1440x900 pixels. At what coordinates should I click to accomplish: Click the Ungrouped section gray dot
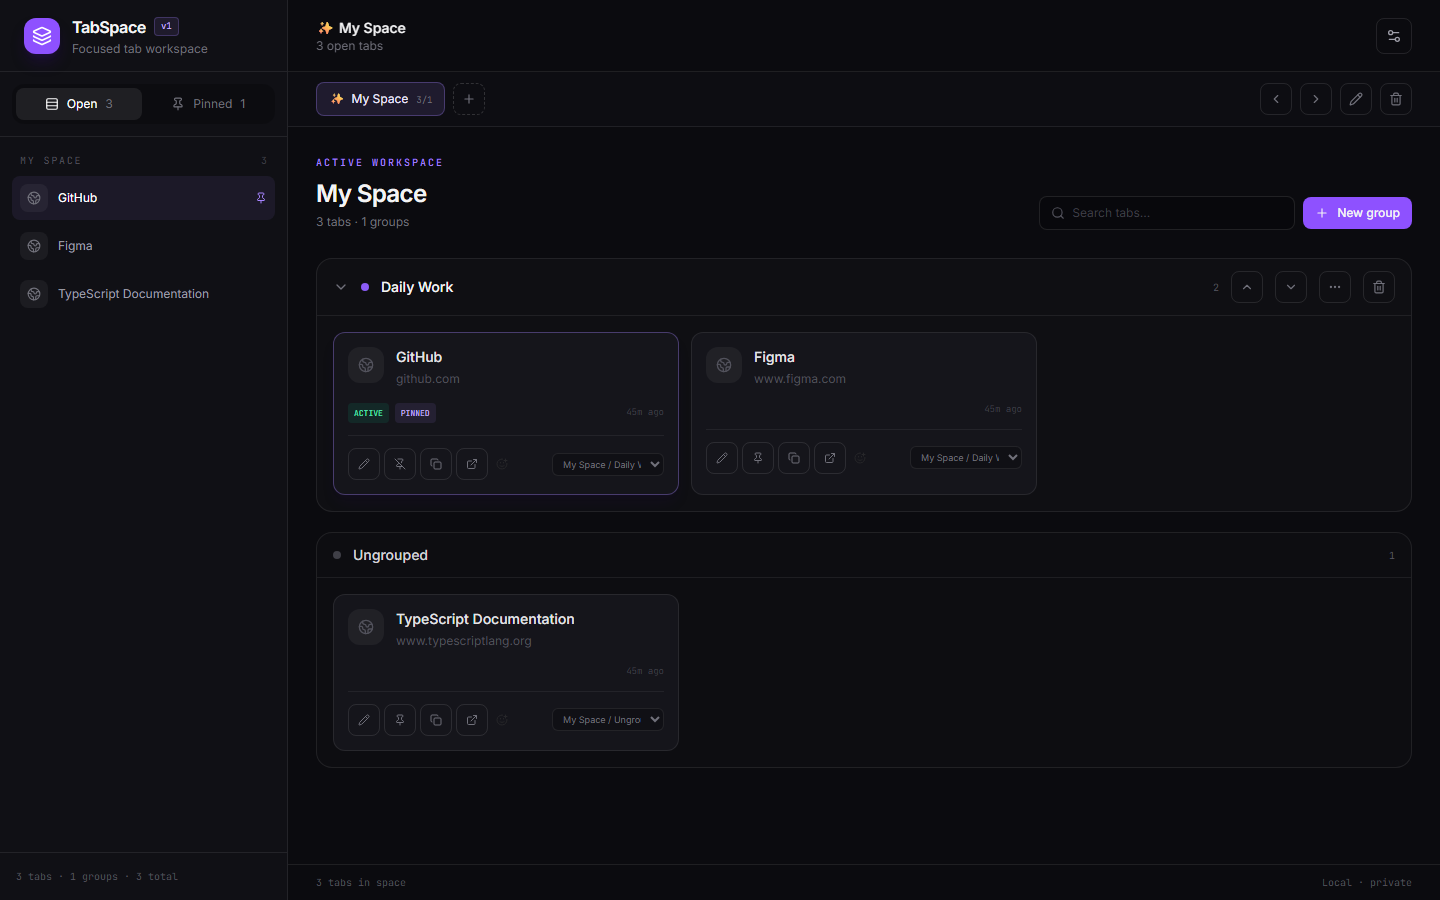tap(337, 555)
